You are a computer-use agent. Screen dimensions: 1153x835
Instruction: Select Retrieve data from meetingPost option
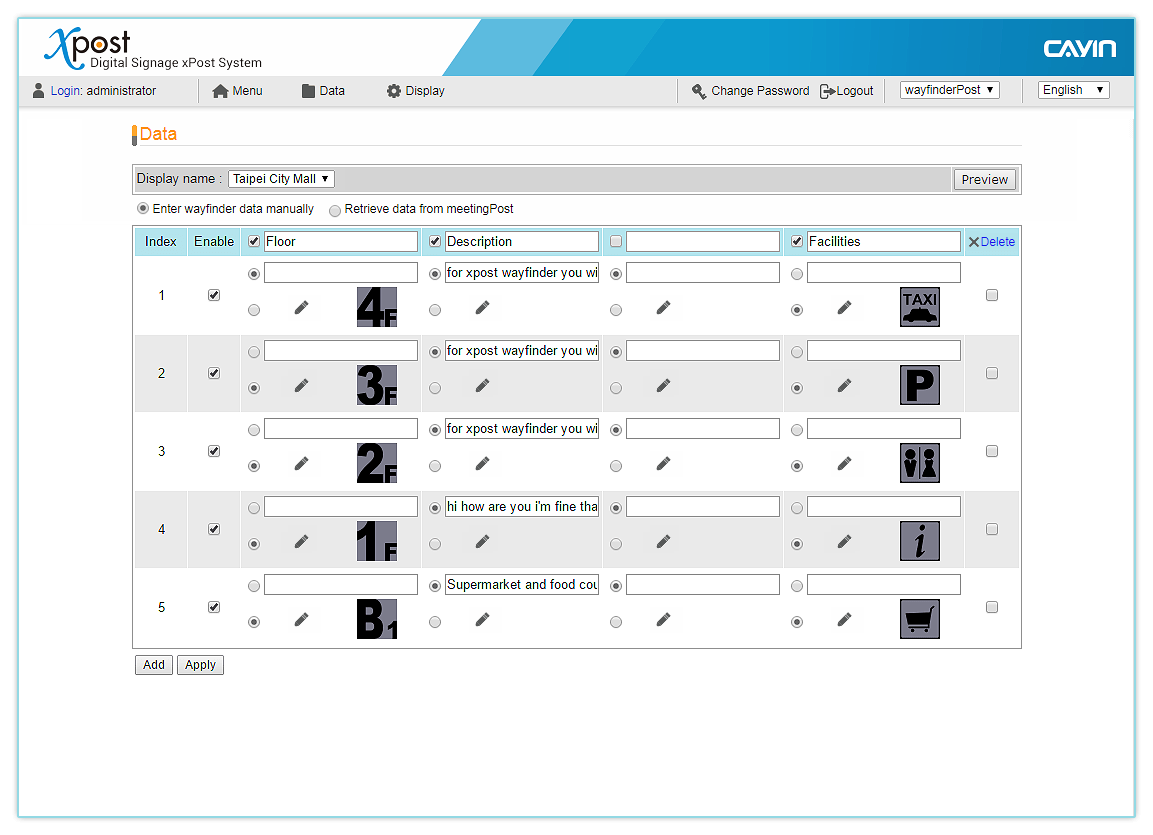point(335,209)
